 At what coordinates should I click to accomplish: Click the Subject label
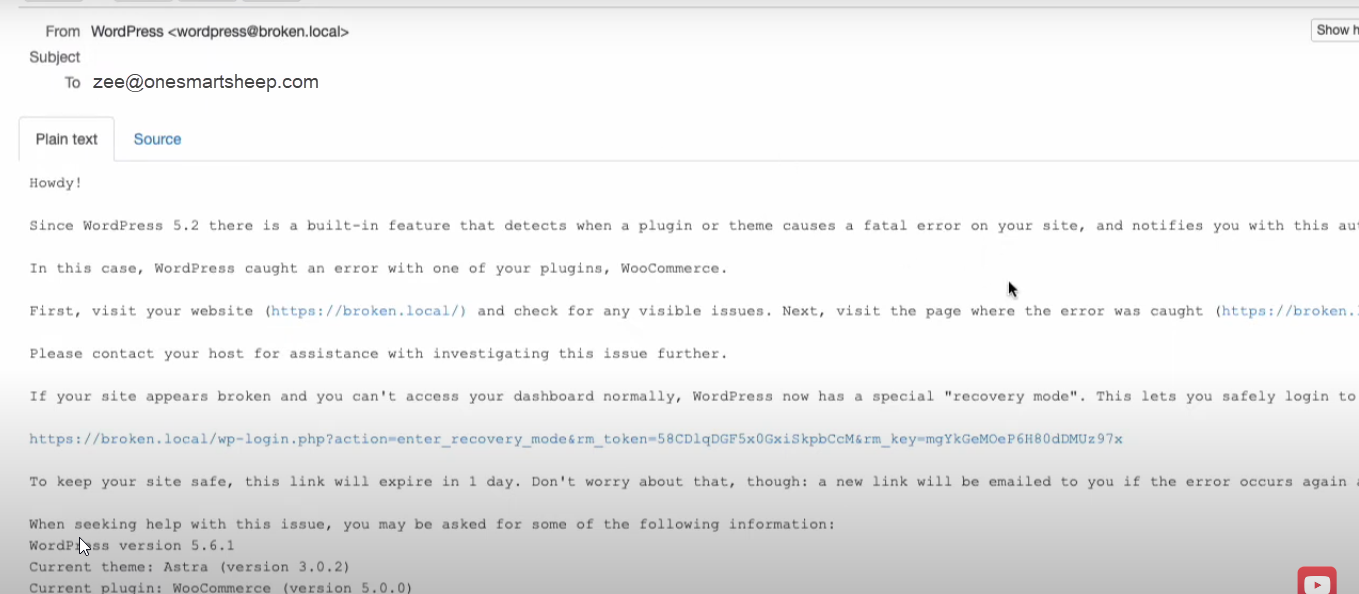[x=55, y=57]
